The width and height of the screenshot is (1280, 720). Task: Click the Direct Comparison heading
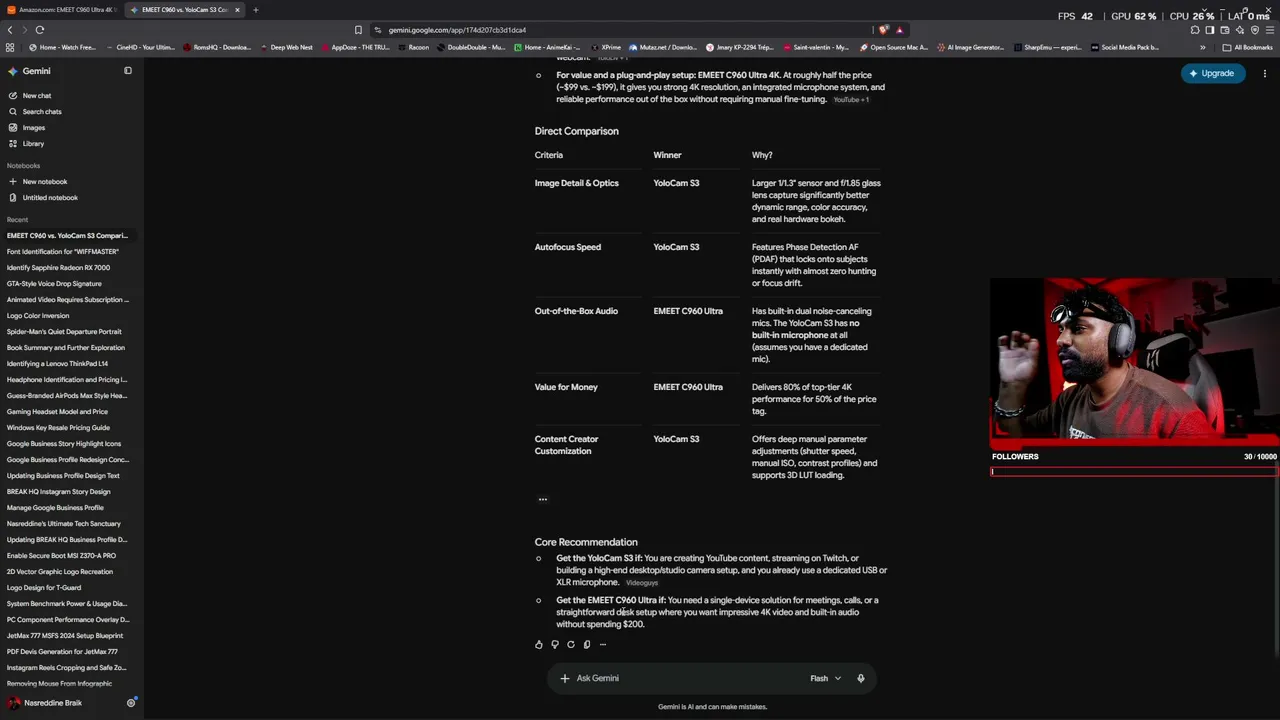pyautogui.click(x=577, y=131)
